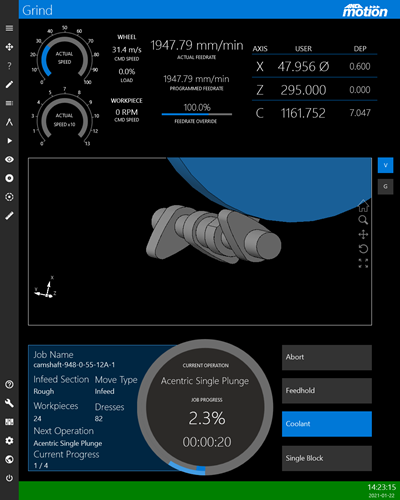
Task: Open the eye view icon in sidebar
Action: coord(9,160)
